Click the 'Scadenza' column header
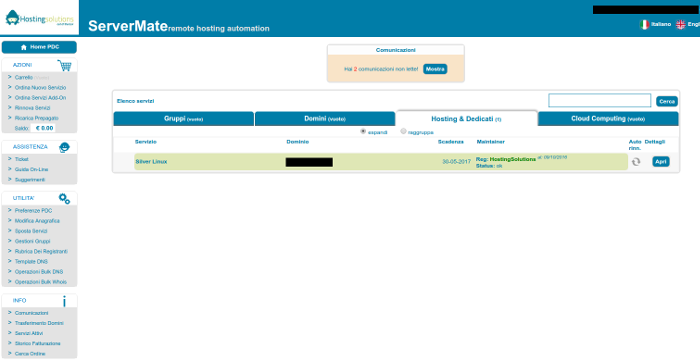700x361 pixels. tap(450, 142)
